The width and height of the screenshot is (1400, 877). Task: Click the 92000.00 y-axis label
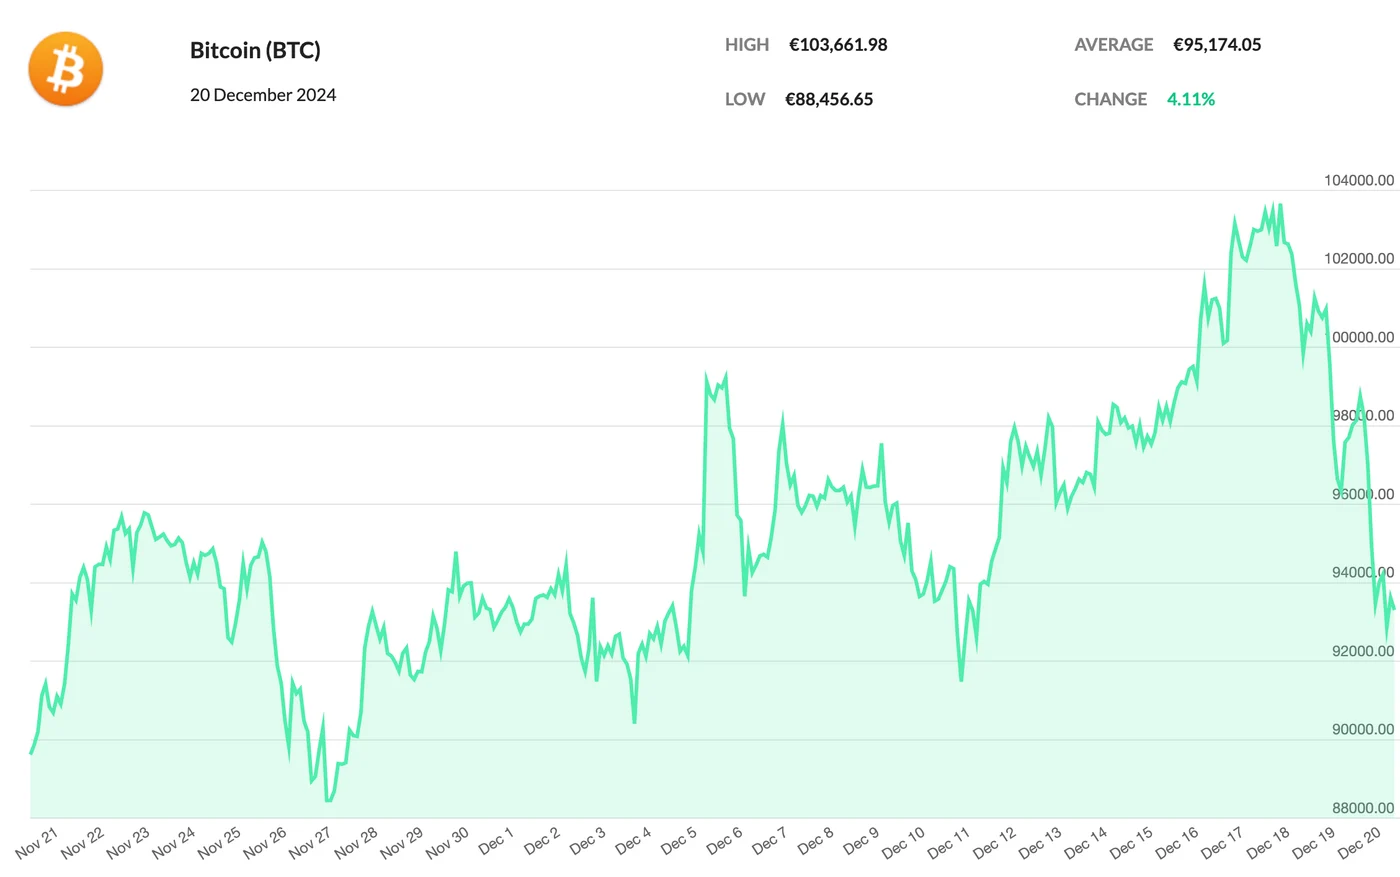[1363, 651]
